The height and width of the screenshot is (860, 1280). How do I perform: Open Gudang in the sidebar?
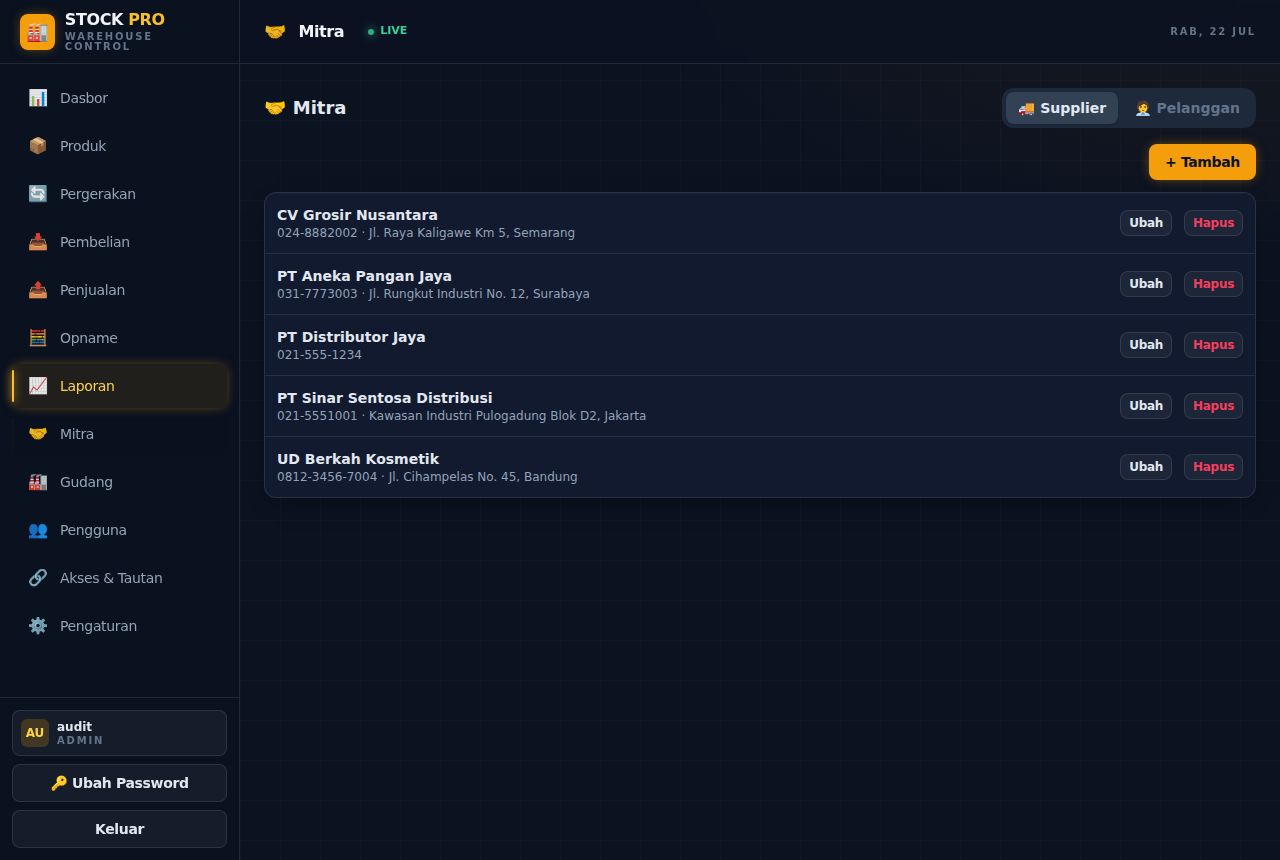[120, 482]
